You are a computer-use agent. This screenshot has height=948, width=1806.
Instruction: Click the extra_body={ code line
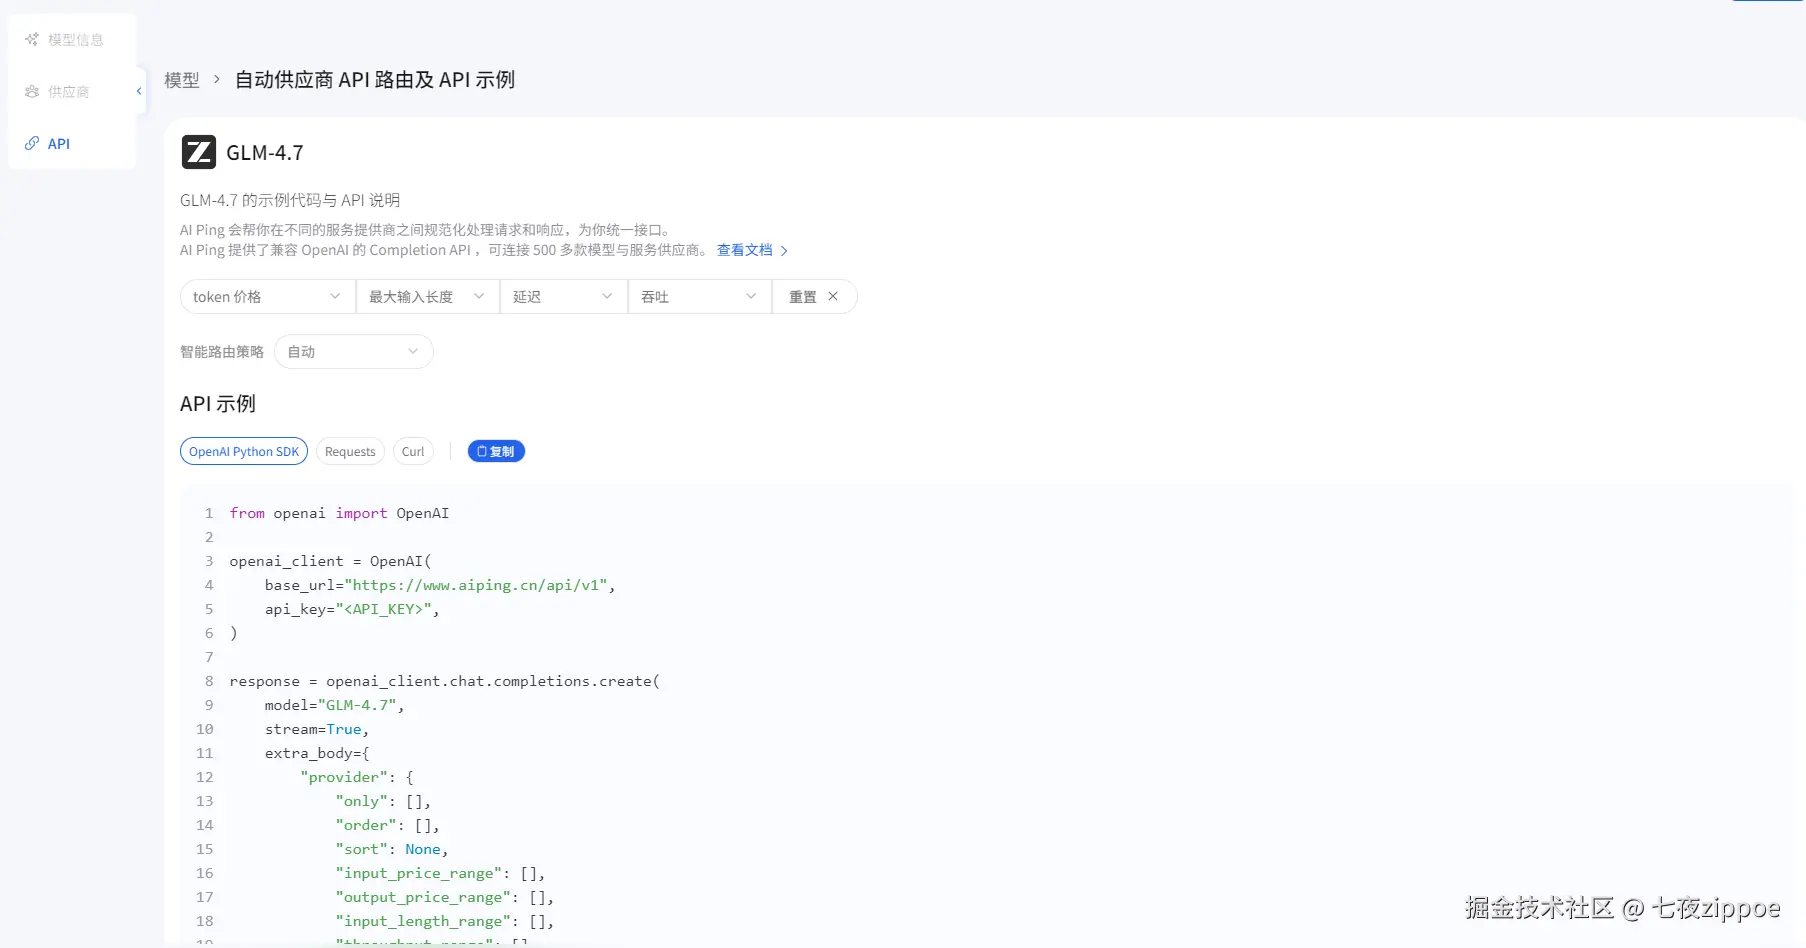click(317, 753)
